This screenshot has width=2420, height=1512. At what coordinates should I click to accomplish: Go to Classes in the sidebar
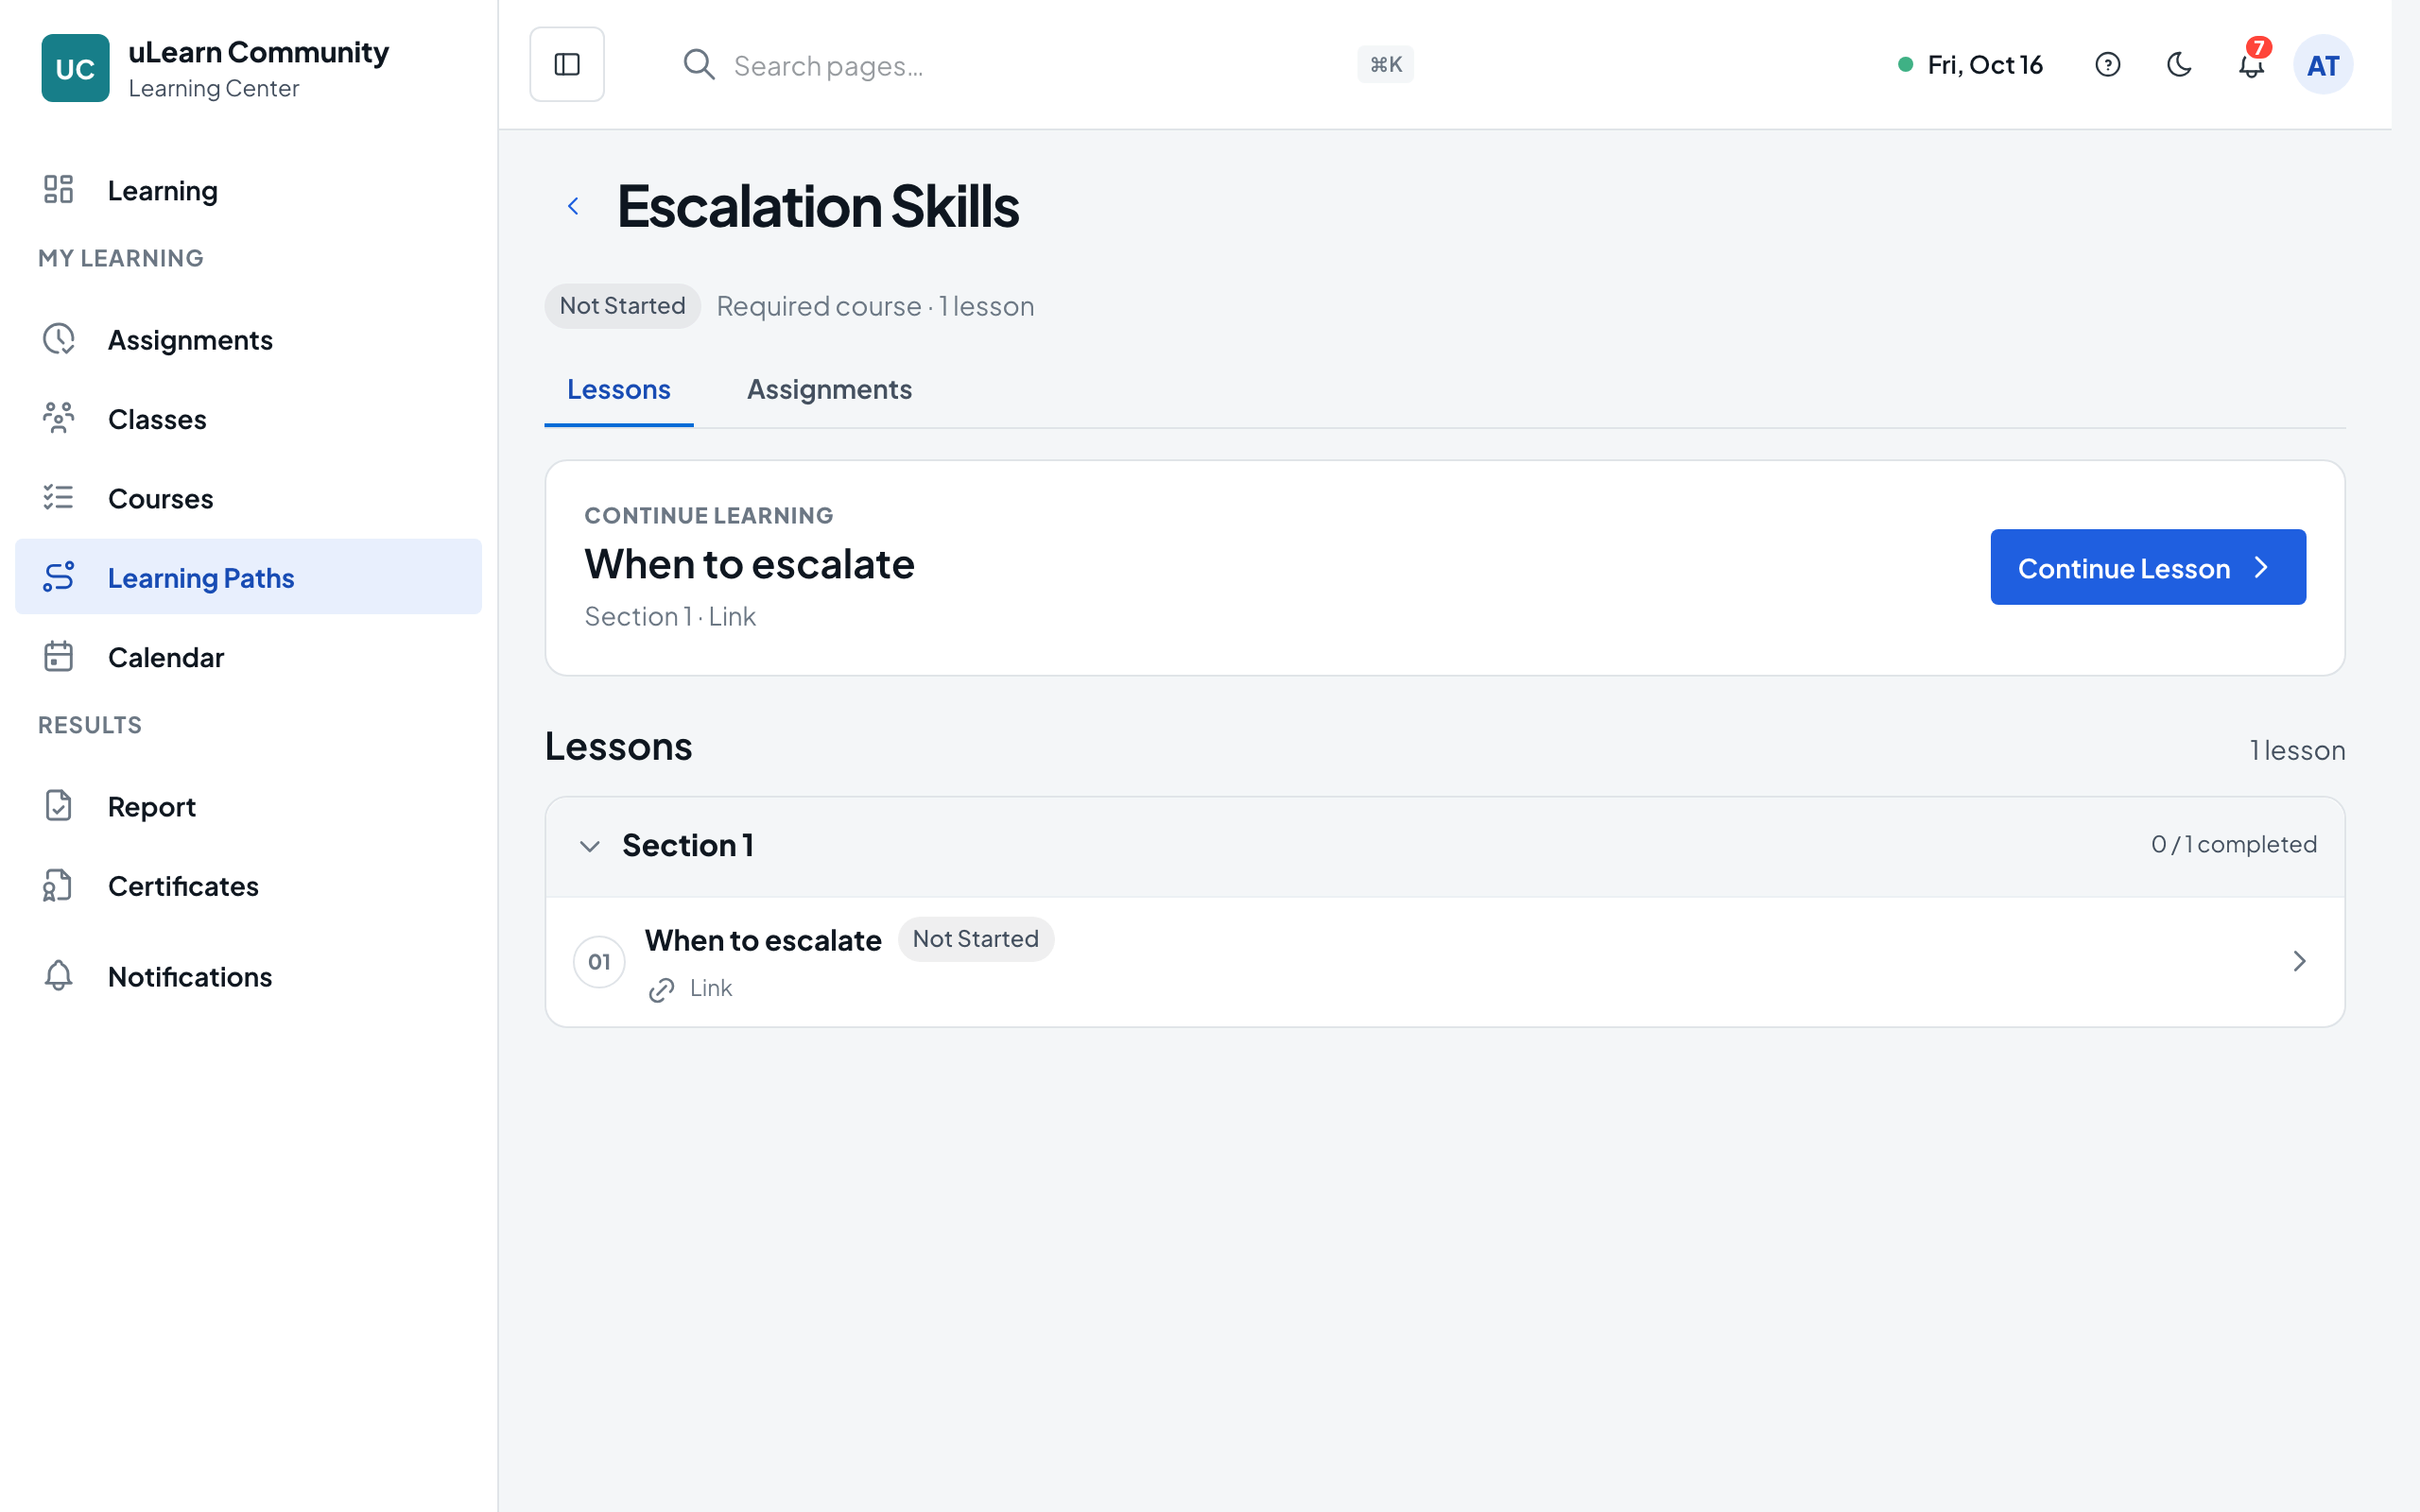[x=248, y=418]
